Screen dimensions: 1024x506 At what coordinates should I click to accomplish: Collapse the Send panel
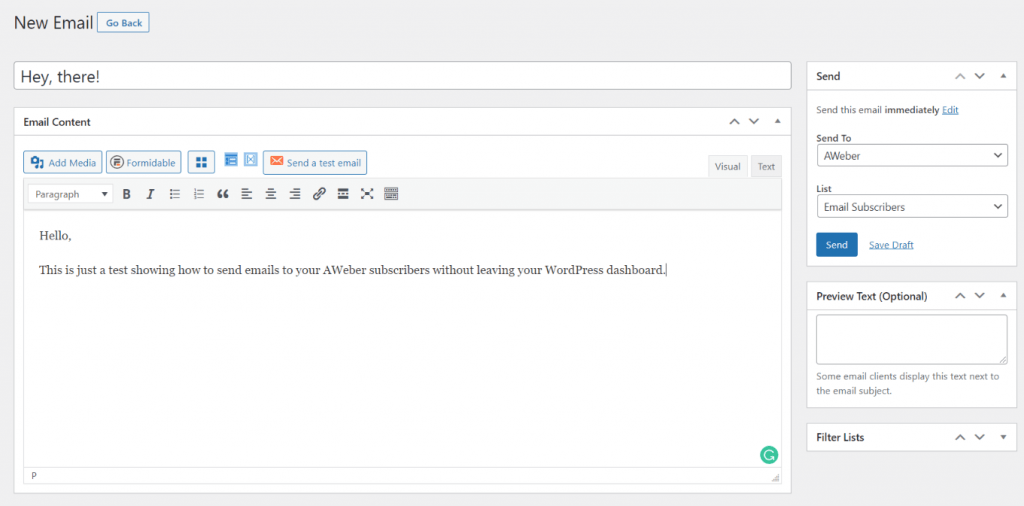[x=1003, y=76]
